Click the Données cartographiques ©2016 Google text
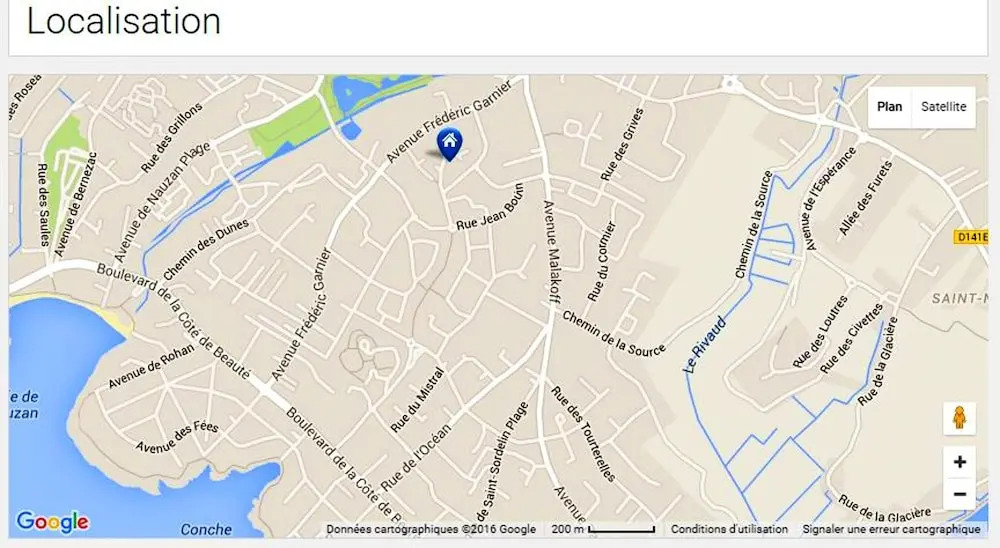Image resolution: width=1000 pixels, height=548 pixels. click(x=431, y=529)
